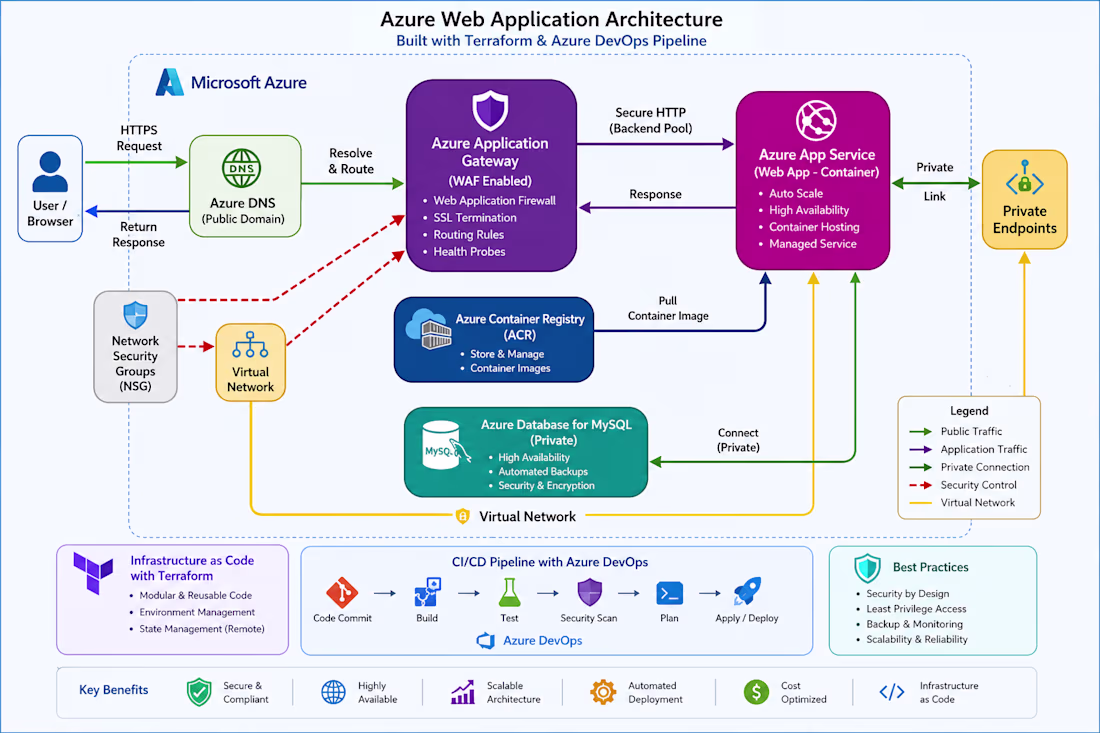Click the Virtual Network topology icon

click(250, 344)
